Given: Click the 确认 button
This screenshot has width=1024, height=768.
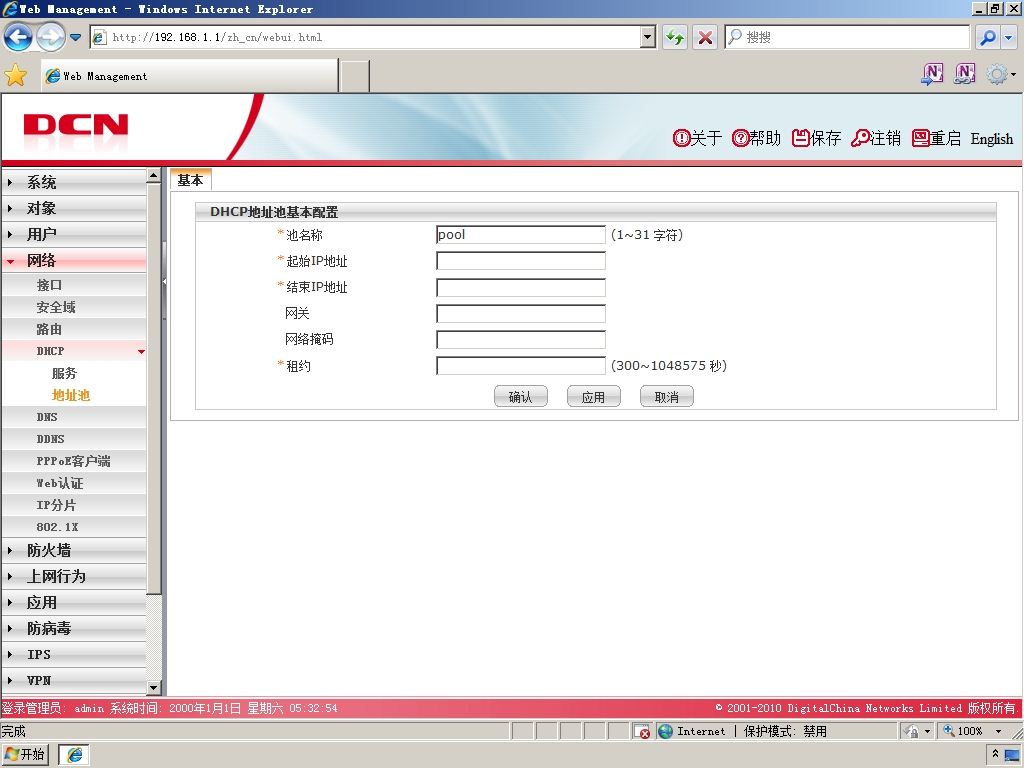Looking at the screenshot, I should [x=520, y=396].
